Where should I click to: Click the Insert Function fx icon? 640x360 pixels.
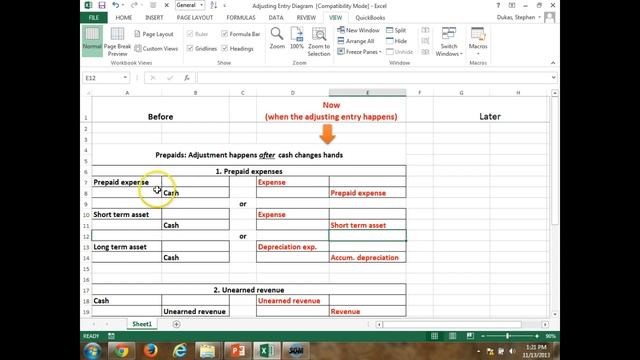pyautogui.click(x=187, y=78)
